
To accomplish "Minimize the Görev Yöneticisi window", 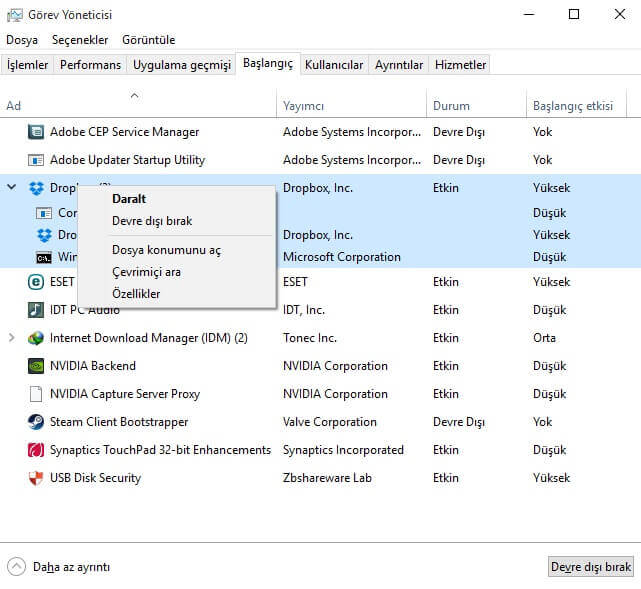I will (529, 15).
